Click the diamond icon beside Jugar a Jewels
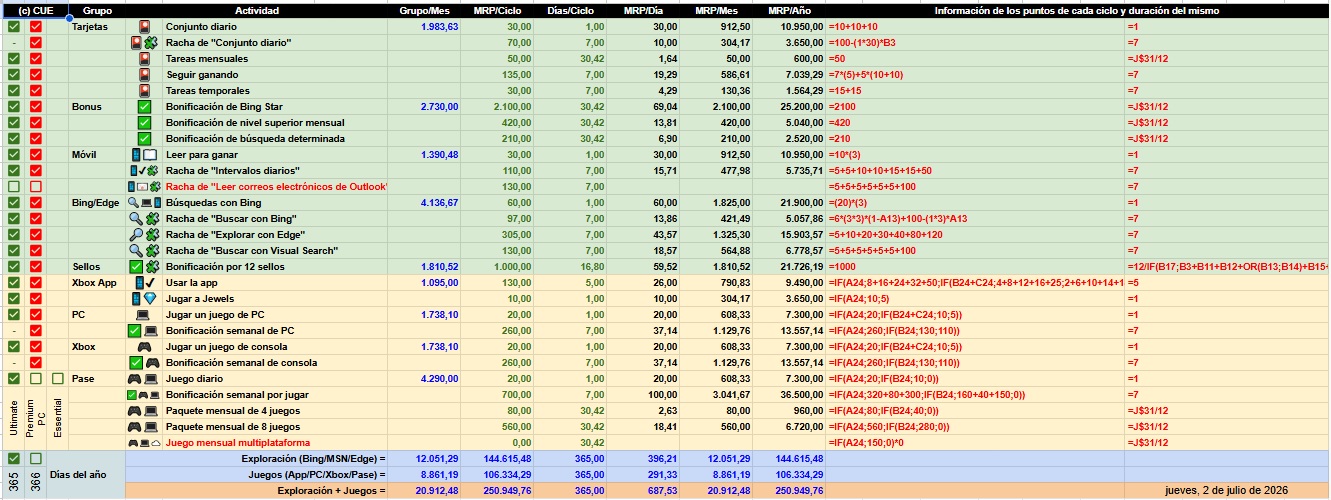 pyautogui.click(x=151, y=299)
